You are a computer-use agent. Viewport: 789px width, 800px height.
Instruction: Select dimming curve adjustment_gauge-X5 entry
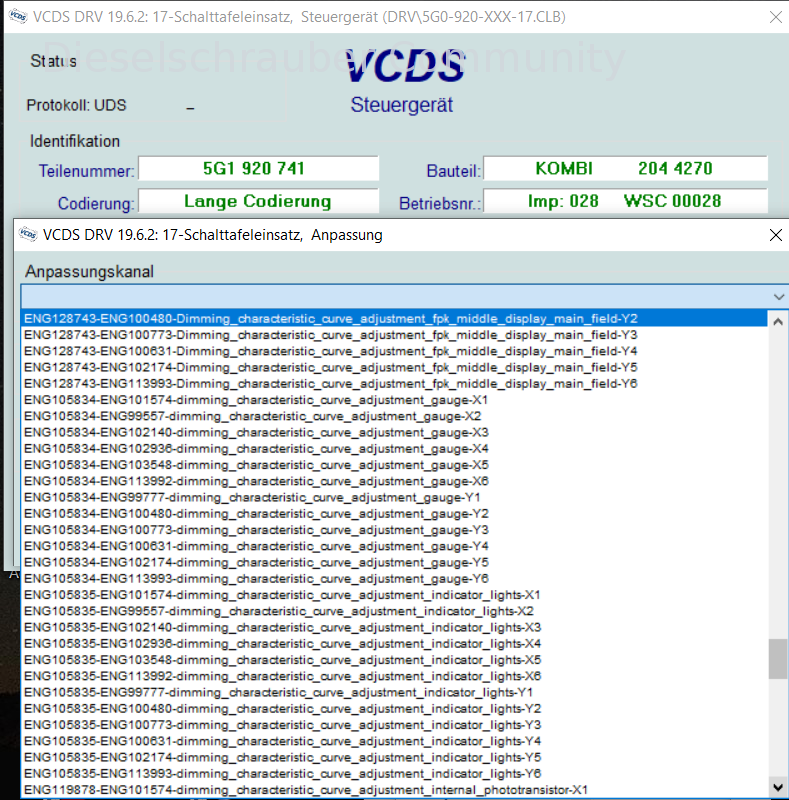[x=394, y=465]
